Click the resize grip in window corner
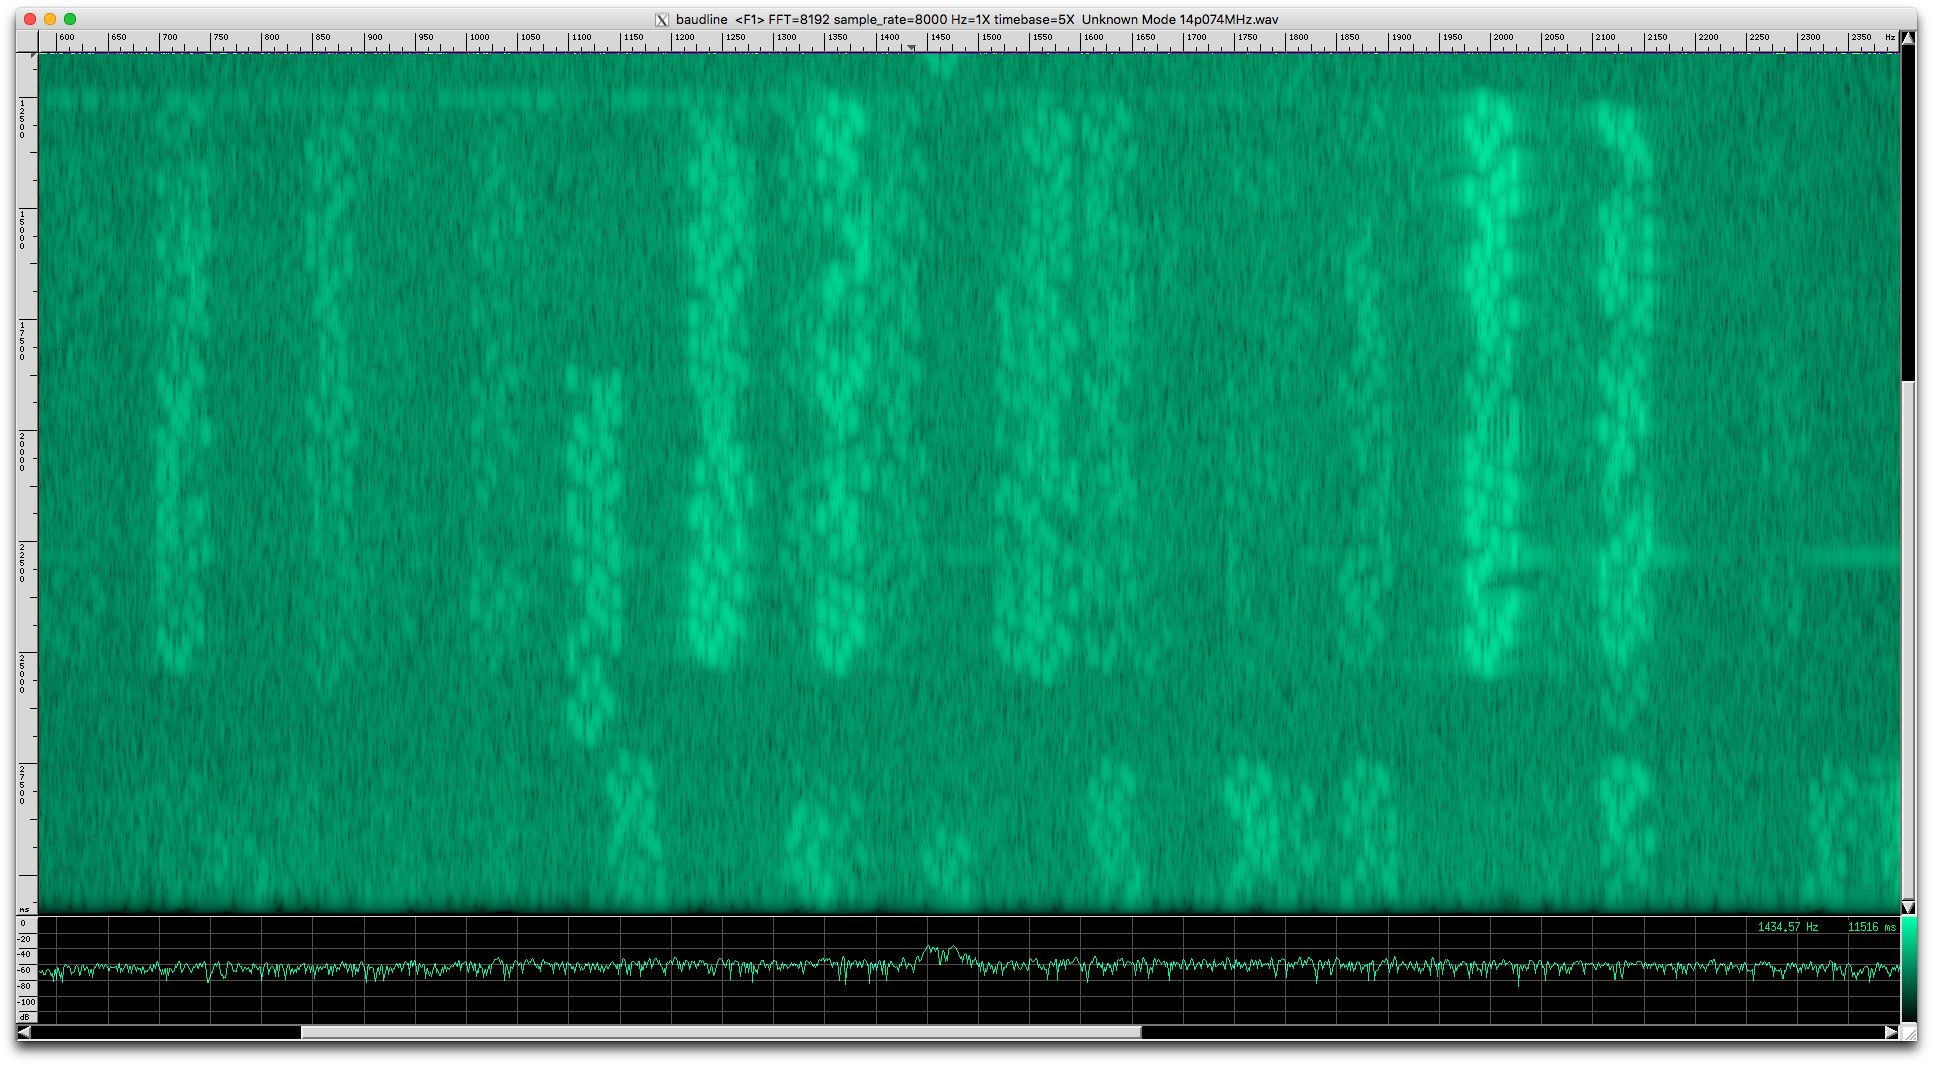The image size is (1933, 1065). (1908, 1032)
